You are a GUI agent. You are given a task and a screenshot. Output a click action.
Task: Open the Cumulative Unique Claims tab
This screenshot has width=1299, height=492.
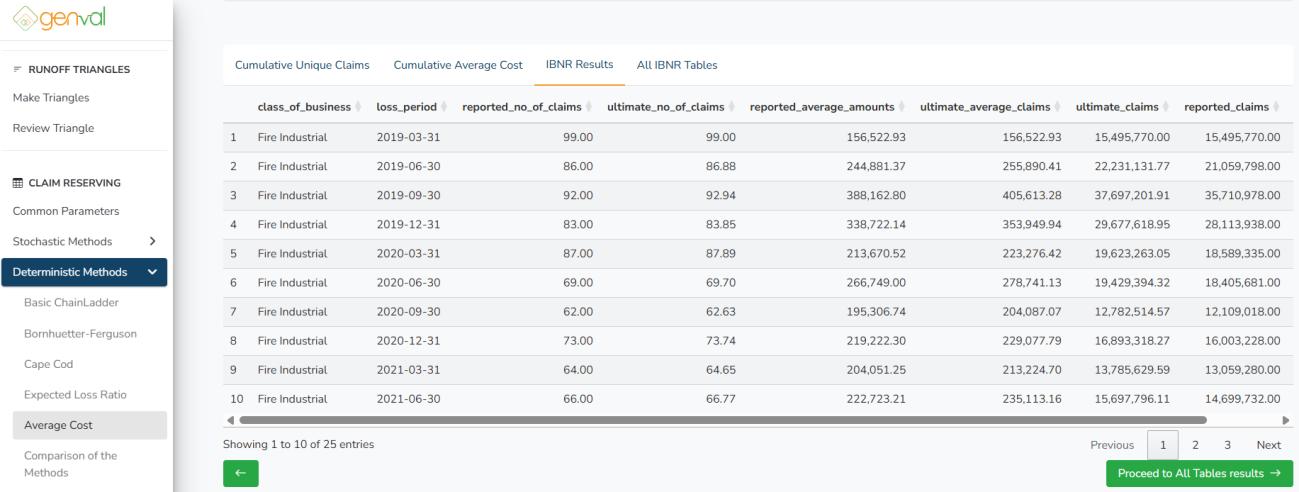point(302,65)
